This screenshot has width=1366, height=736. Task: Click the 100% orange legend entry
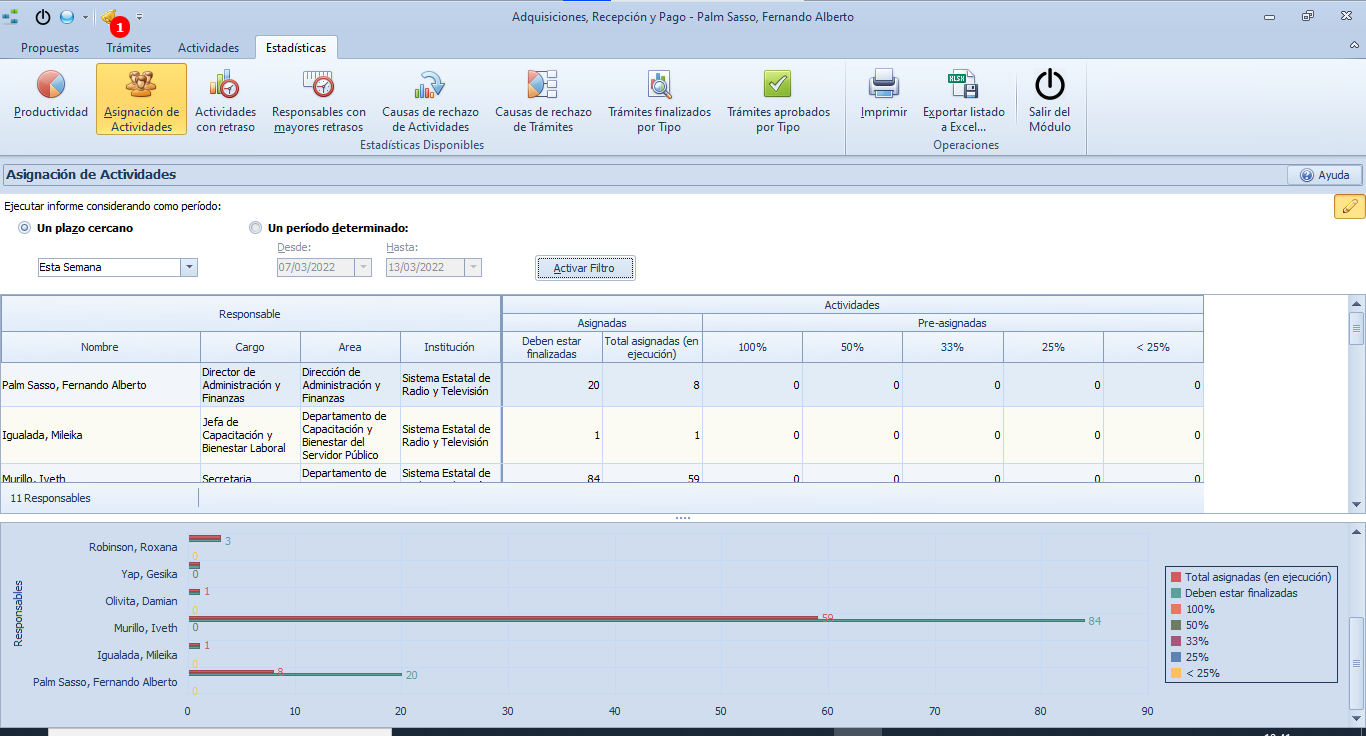1193,609
